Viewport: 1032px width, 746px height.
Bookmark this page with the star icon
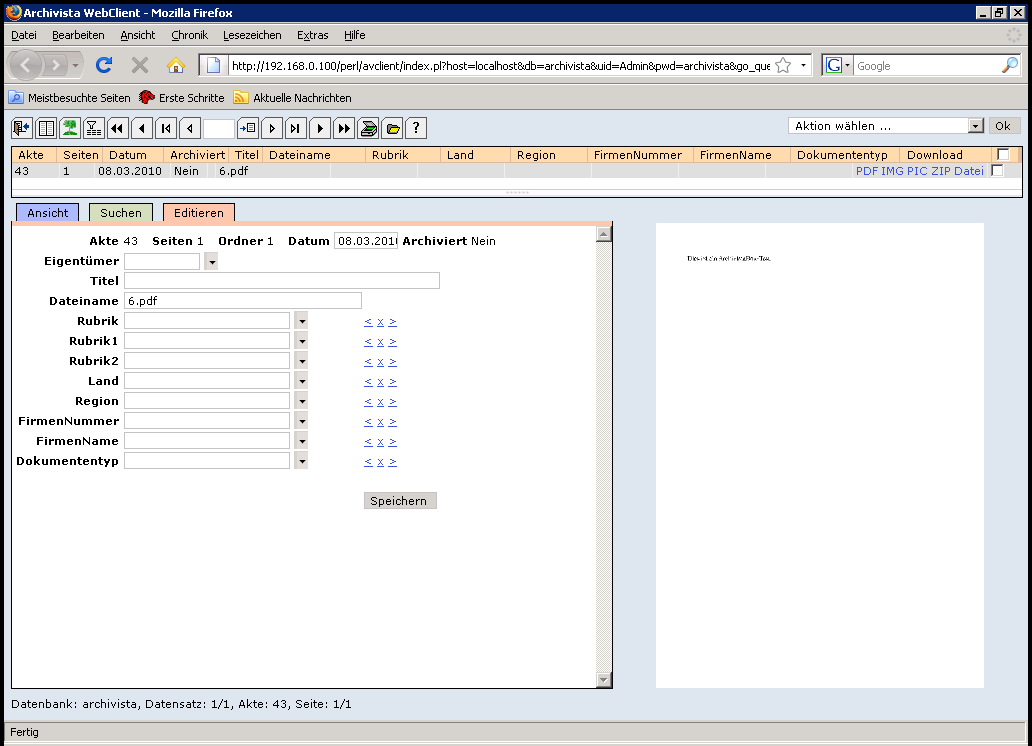tap(783, 65)
